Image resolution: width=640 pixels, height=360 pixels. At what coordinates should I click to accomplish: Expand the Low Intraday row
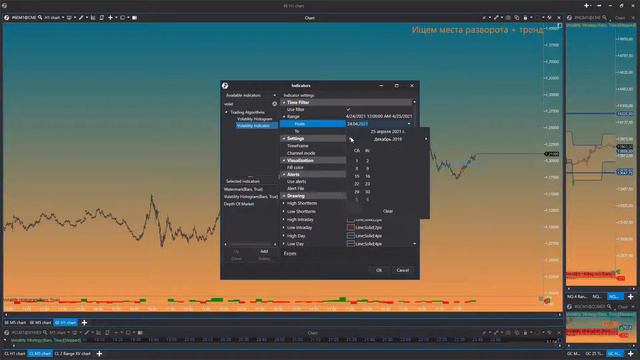[284, 228]
